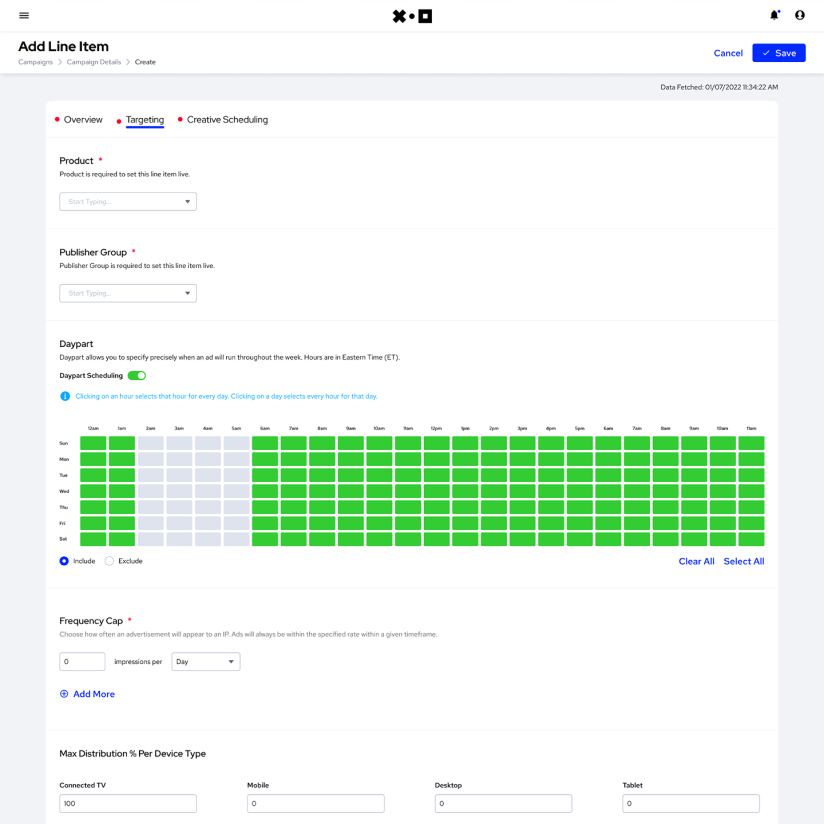The width and height of the screenshot is (824, 824).
Task: Expand the Publisher Group dropdown
Action: pos(128,293)
